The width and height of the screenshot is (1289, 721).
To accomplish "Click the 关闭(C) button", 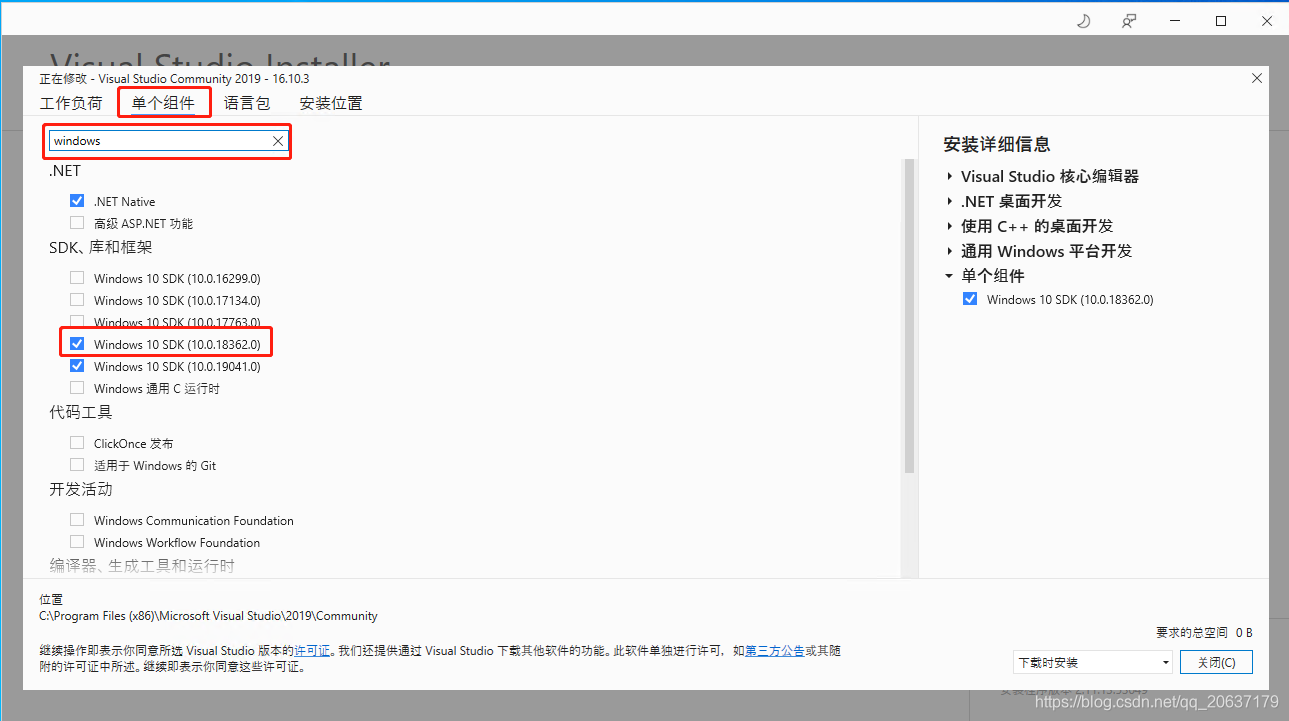I will click(1216, 662).
